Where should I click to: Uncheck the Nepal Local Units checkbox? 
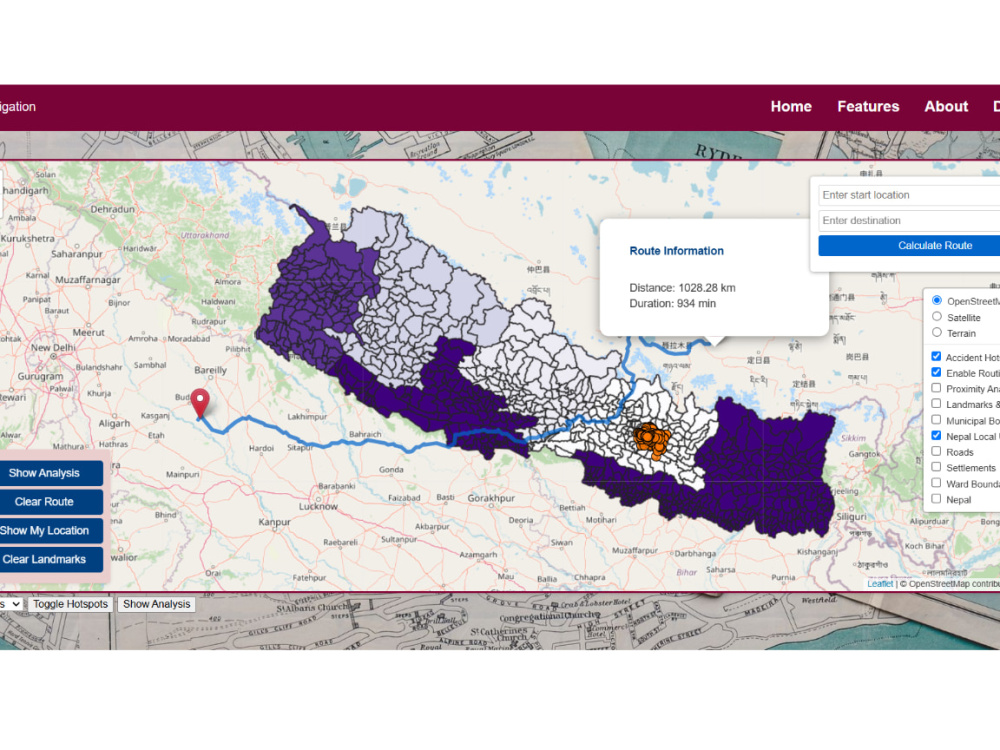click(x=936, y=436)
